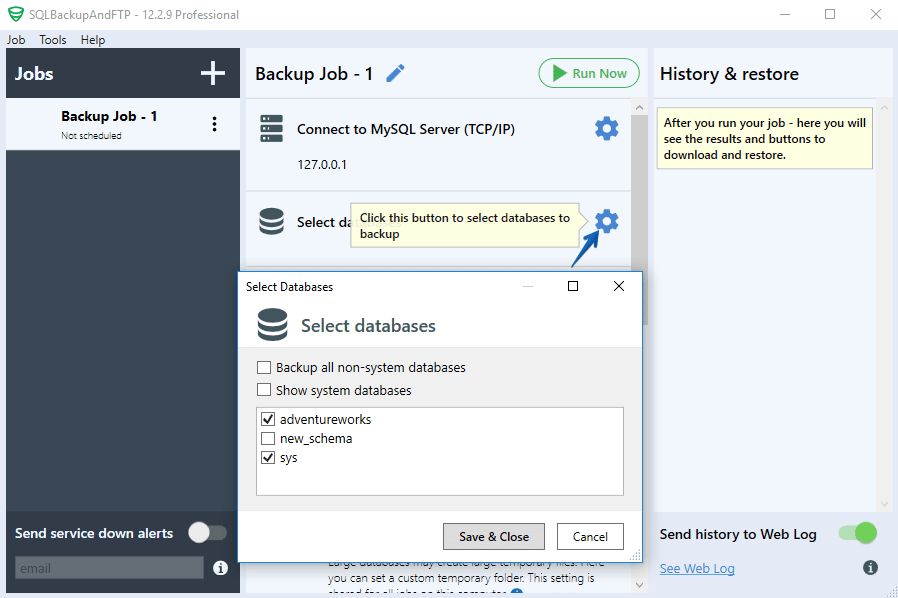This screenshot has width=898, height=598.
Task: Minimize the SQLBackupAndFTP main window
Action: 785,14
